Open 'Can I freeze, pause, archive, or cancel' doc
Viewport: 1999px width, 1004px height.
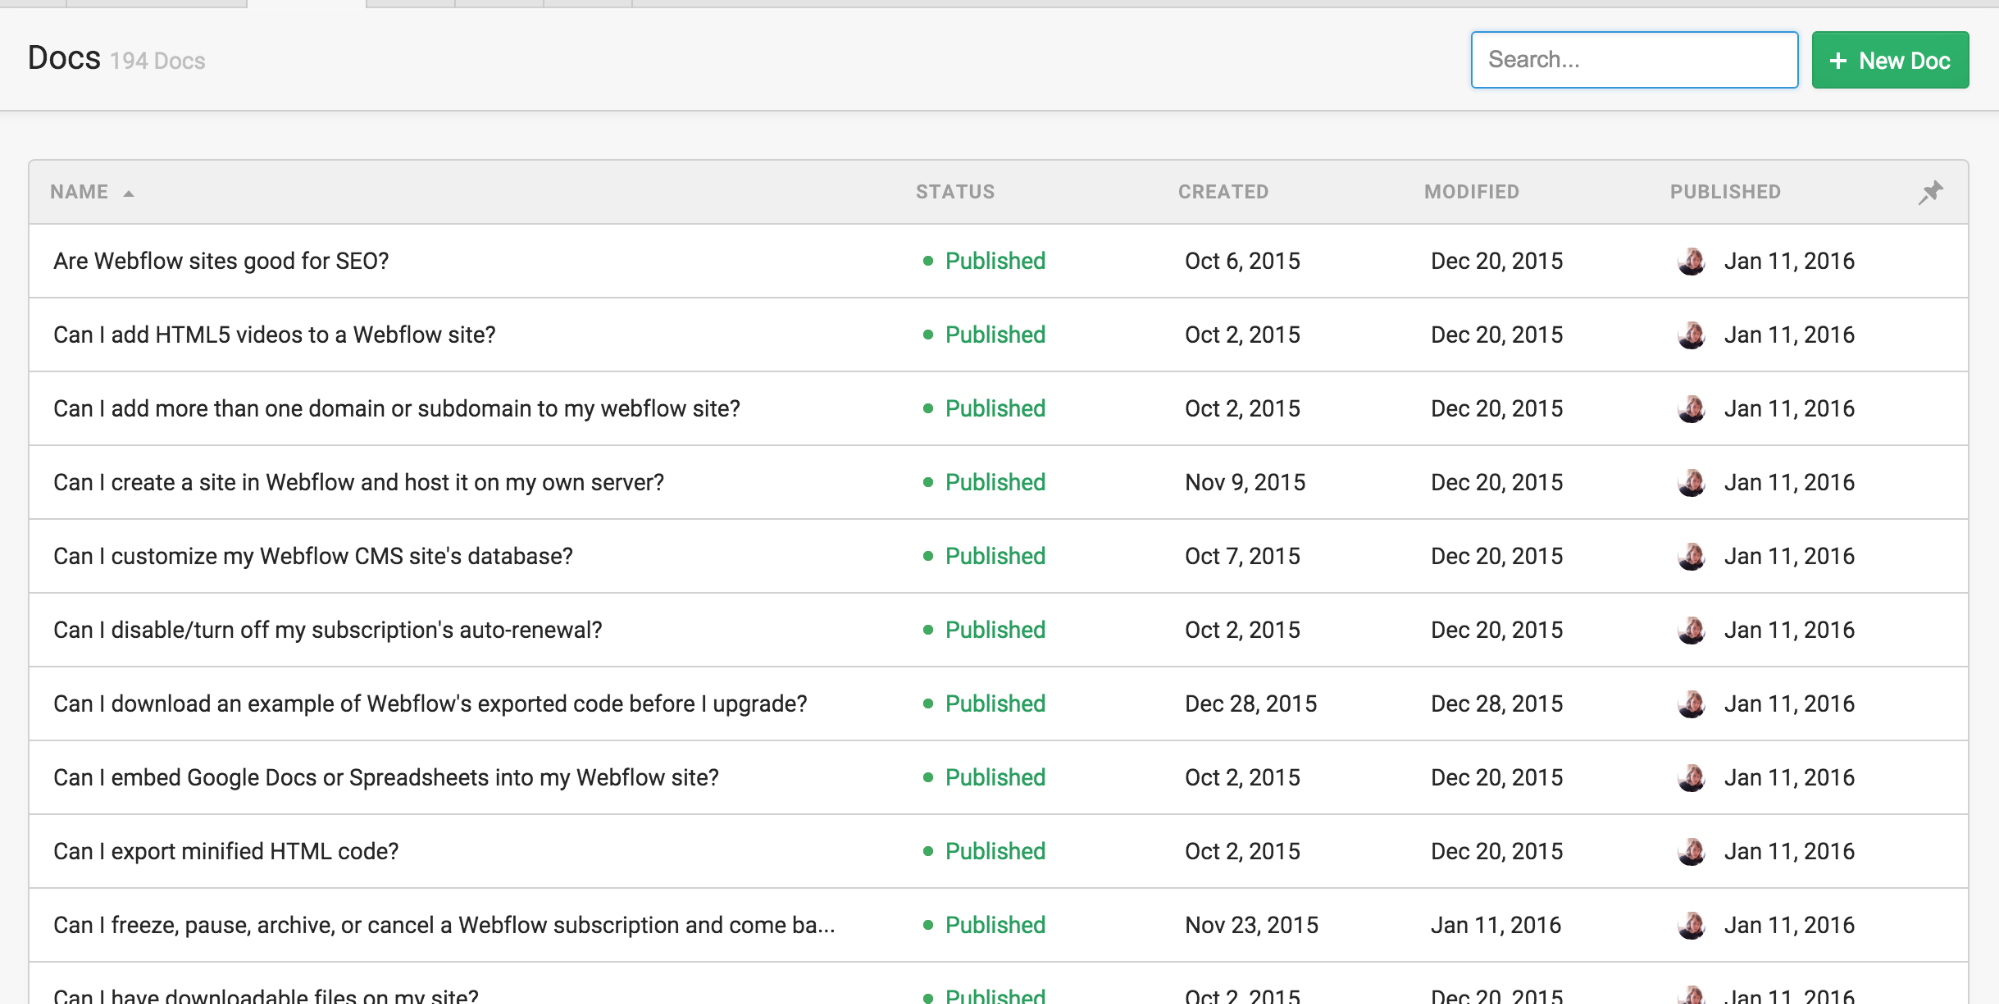click(x=444, y=926)
